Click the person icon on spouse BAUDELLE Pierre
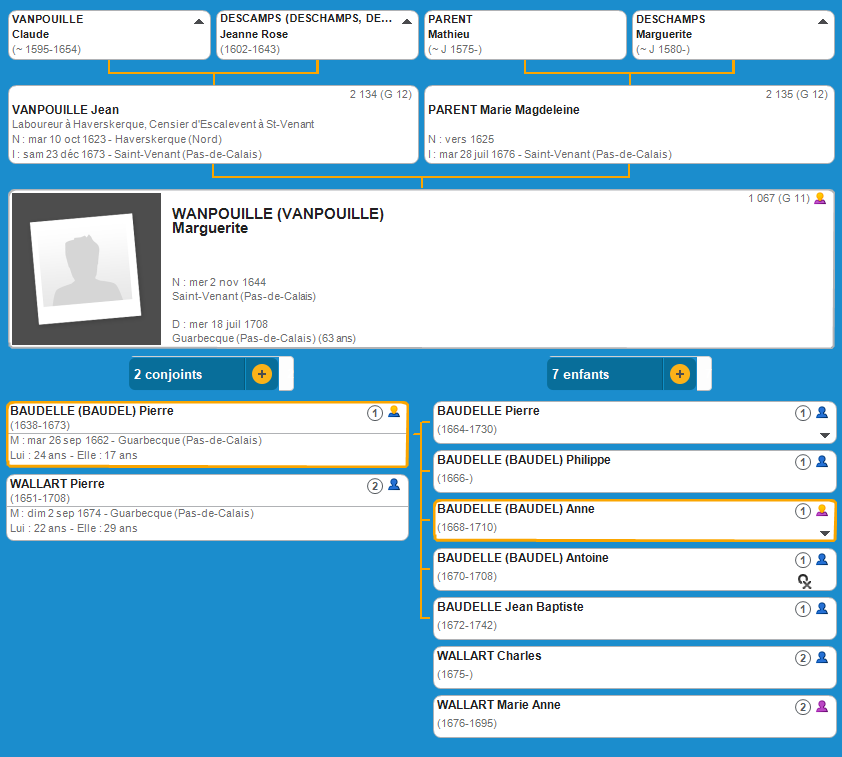 tap(394, 412)
